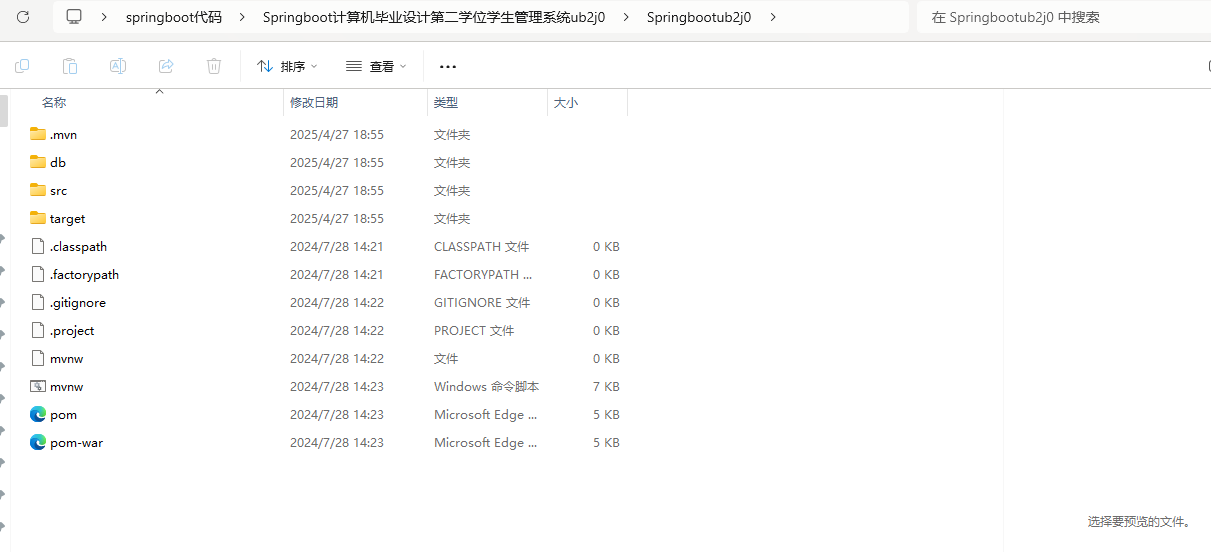Screen dimensions: 1211x552
Task: Go to Springboot计算机毕业设计第二学位学生管理系统ub2j0 breadcrumb
Action: tap(434, 17)
